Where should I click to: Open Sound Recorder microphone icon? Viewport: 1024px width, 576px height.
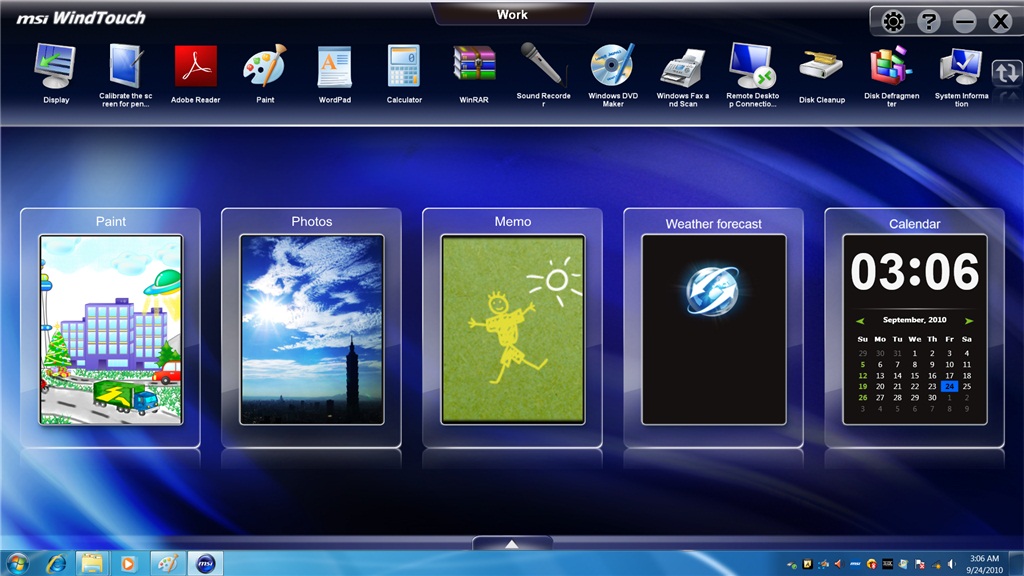click(x=542, y=64)
